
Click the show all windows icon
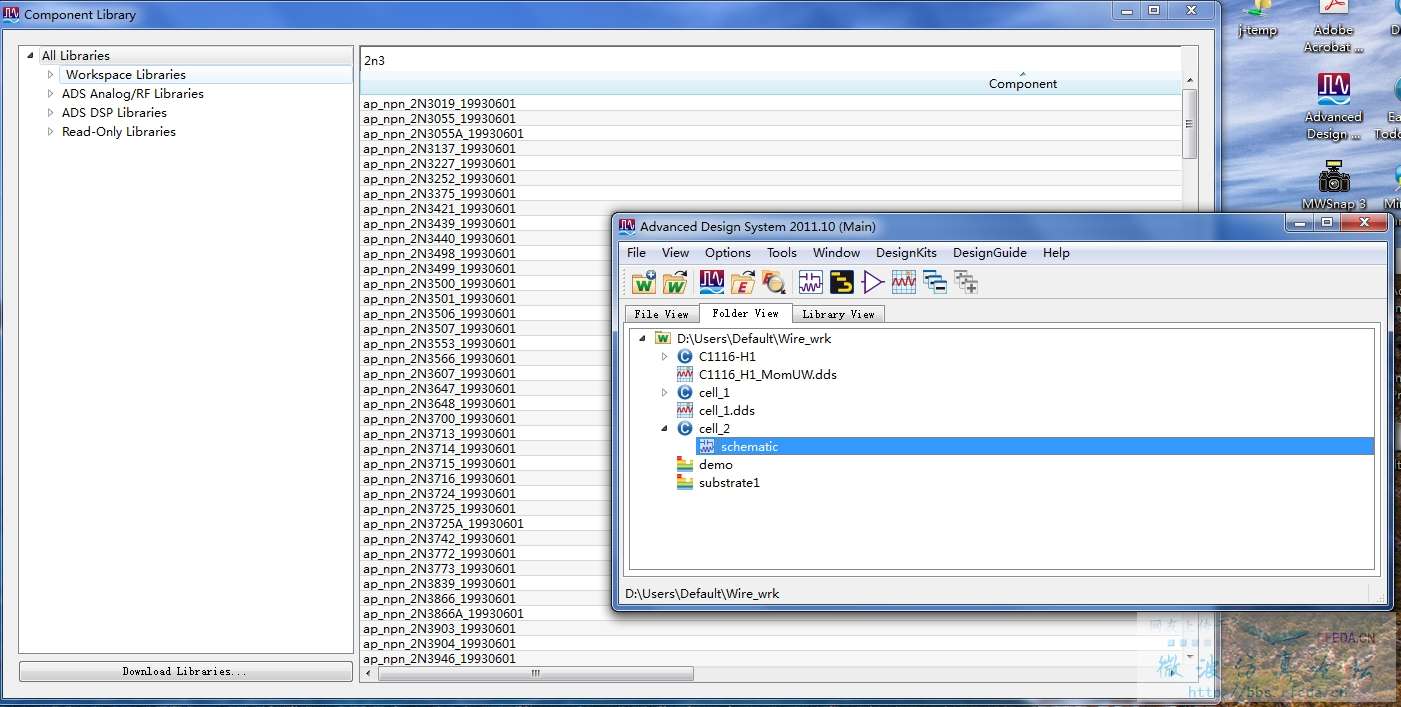pyautogui.click(x=965, y=282)
